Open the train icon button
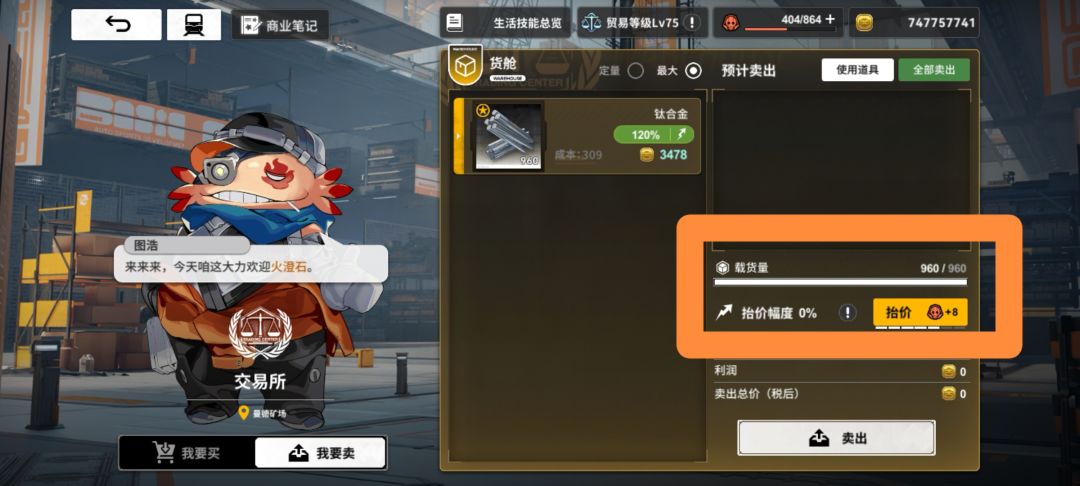 pyautogui.click(x=194, y=25)
